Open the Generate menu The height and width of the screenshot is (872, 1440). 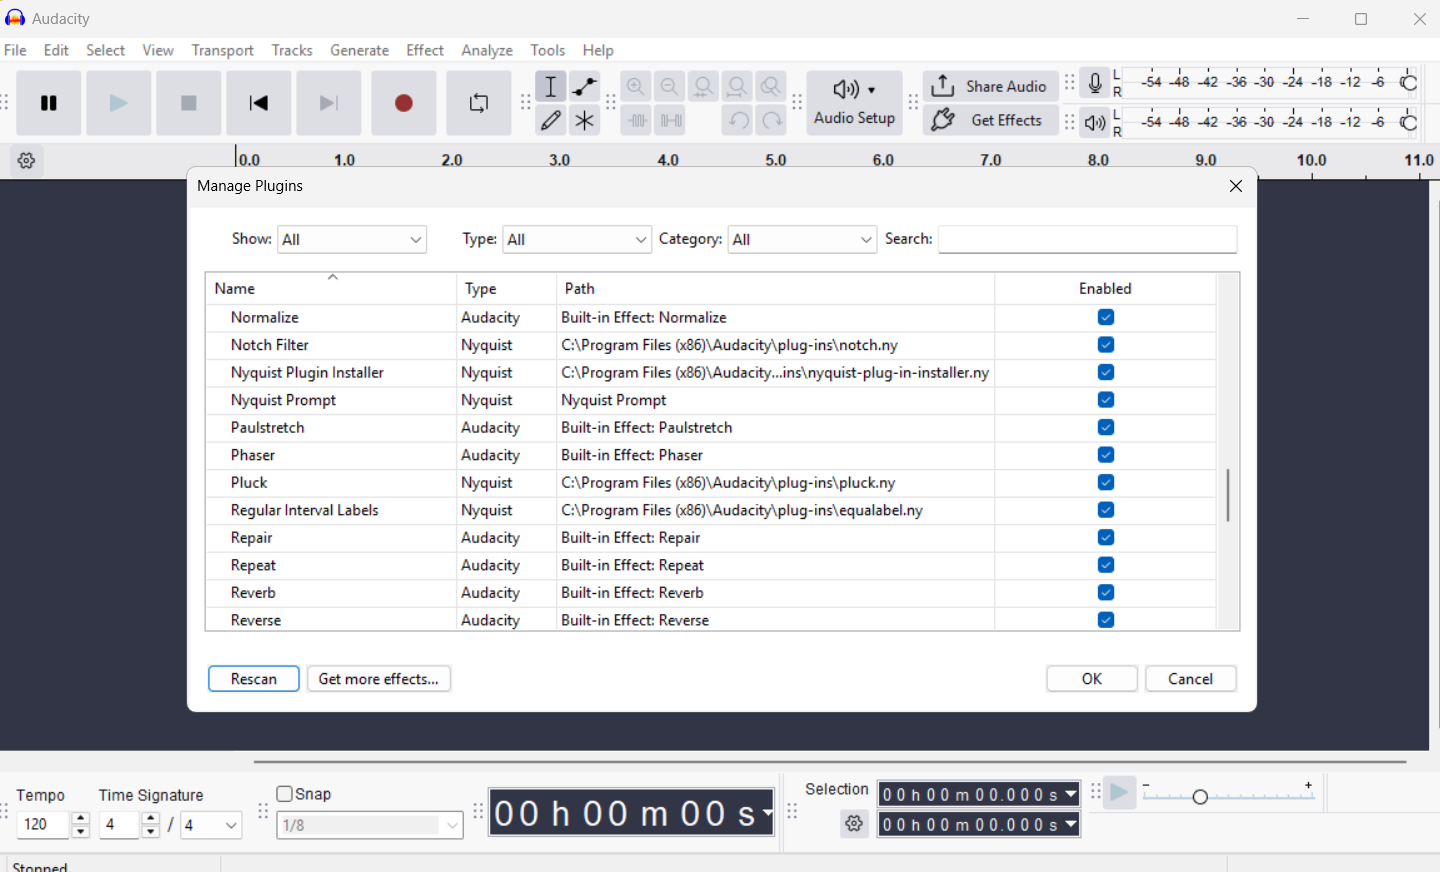coord(360,50)
